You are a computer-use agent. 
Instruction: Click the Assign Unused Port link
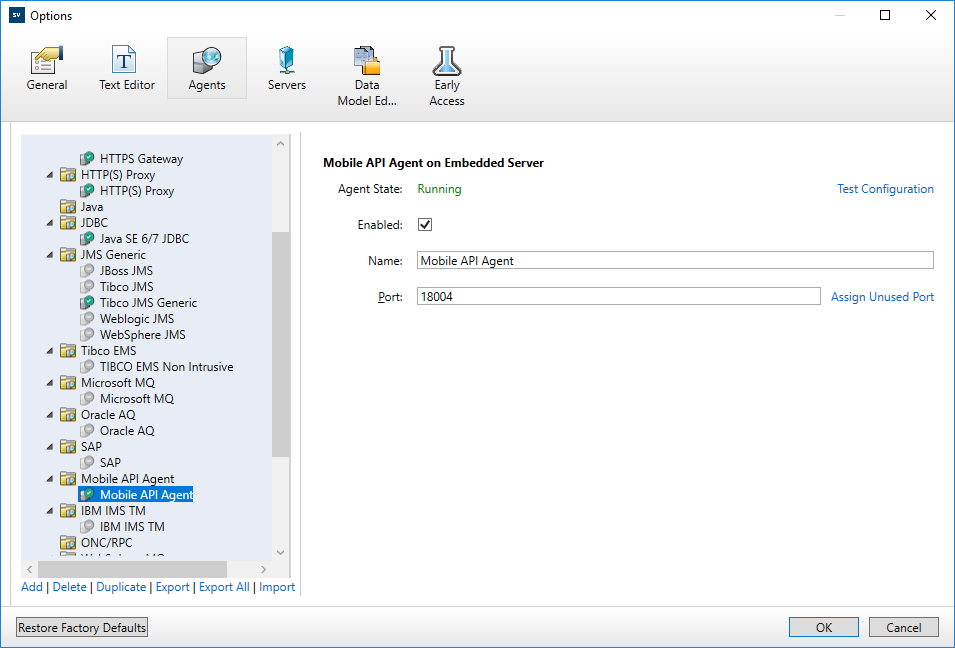tap(882, 297)
